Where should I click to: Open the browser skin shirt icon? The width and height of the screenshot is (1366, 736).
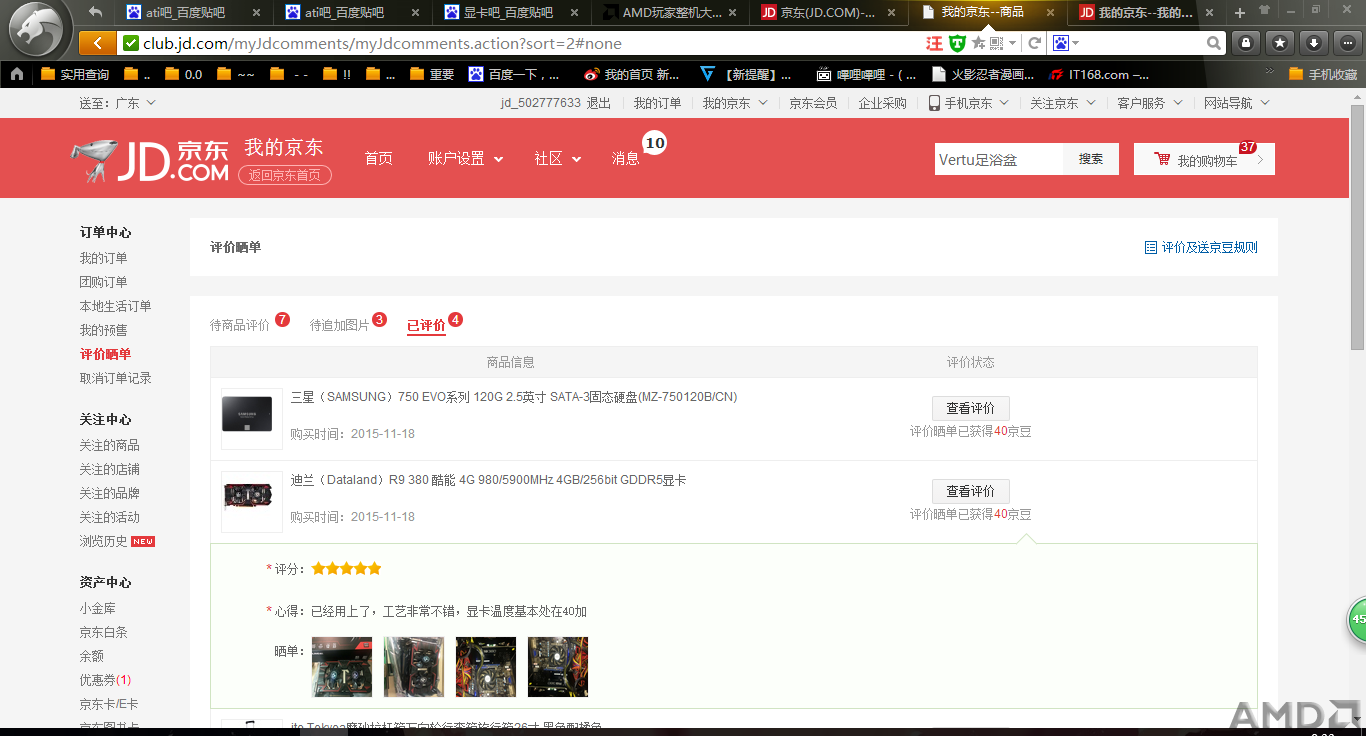(x=1264, y=10)
